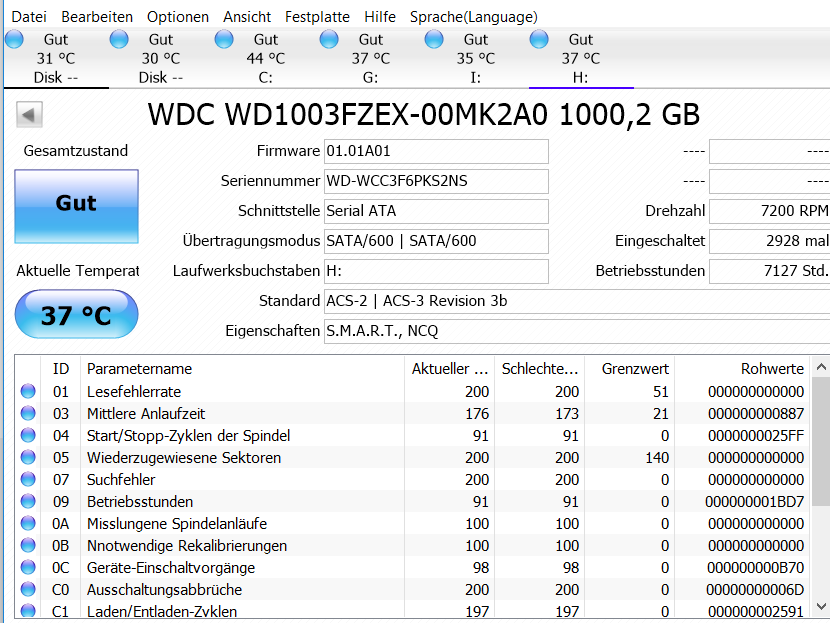The image size is (830, 623).
Task: Open the Optionen menu
Action: (178, 17)
